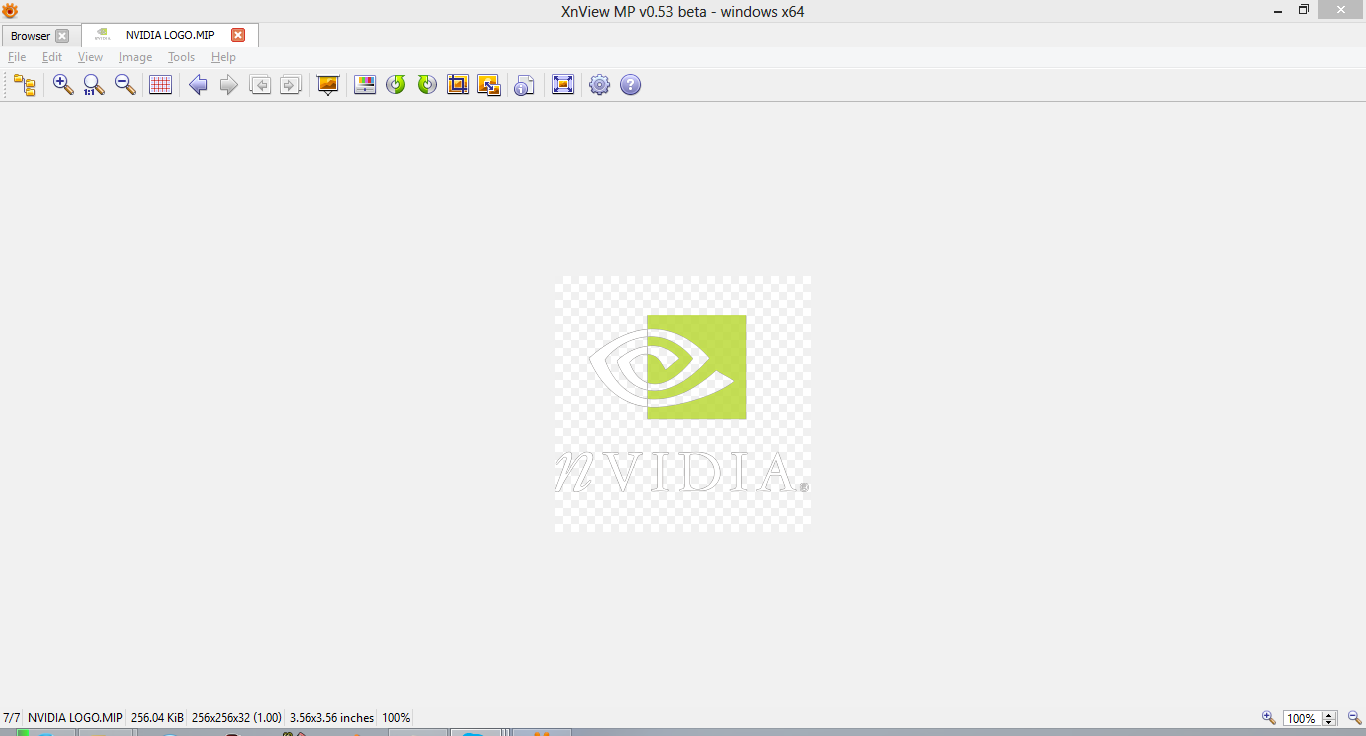Open the Edit menu
This screenshot has width=1366, height=736.
tap(52, 57)
